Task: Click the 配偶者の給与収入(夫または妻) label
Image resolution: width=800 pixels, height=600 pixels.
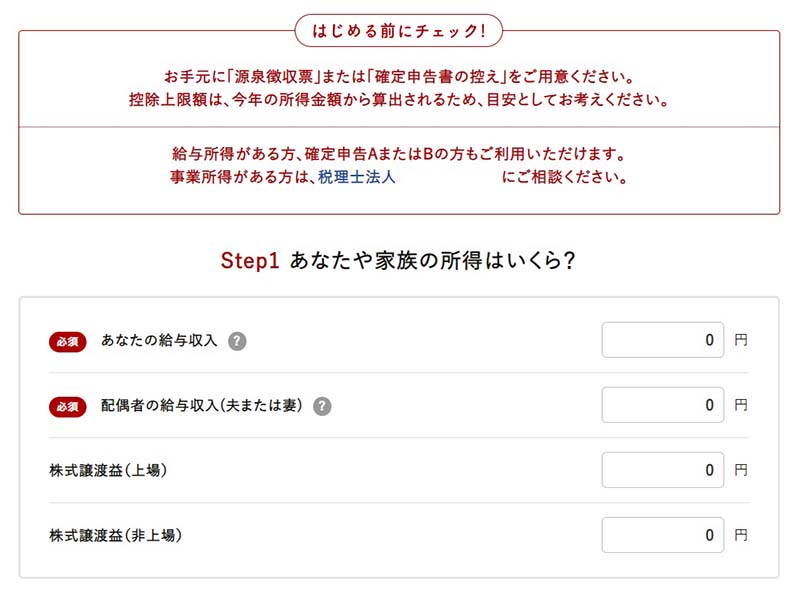Action: (x=201, y=406)
